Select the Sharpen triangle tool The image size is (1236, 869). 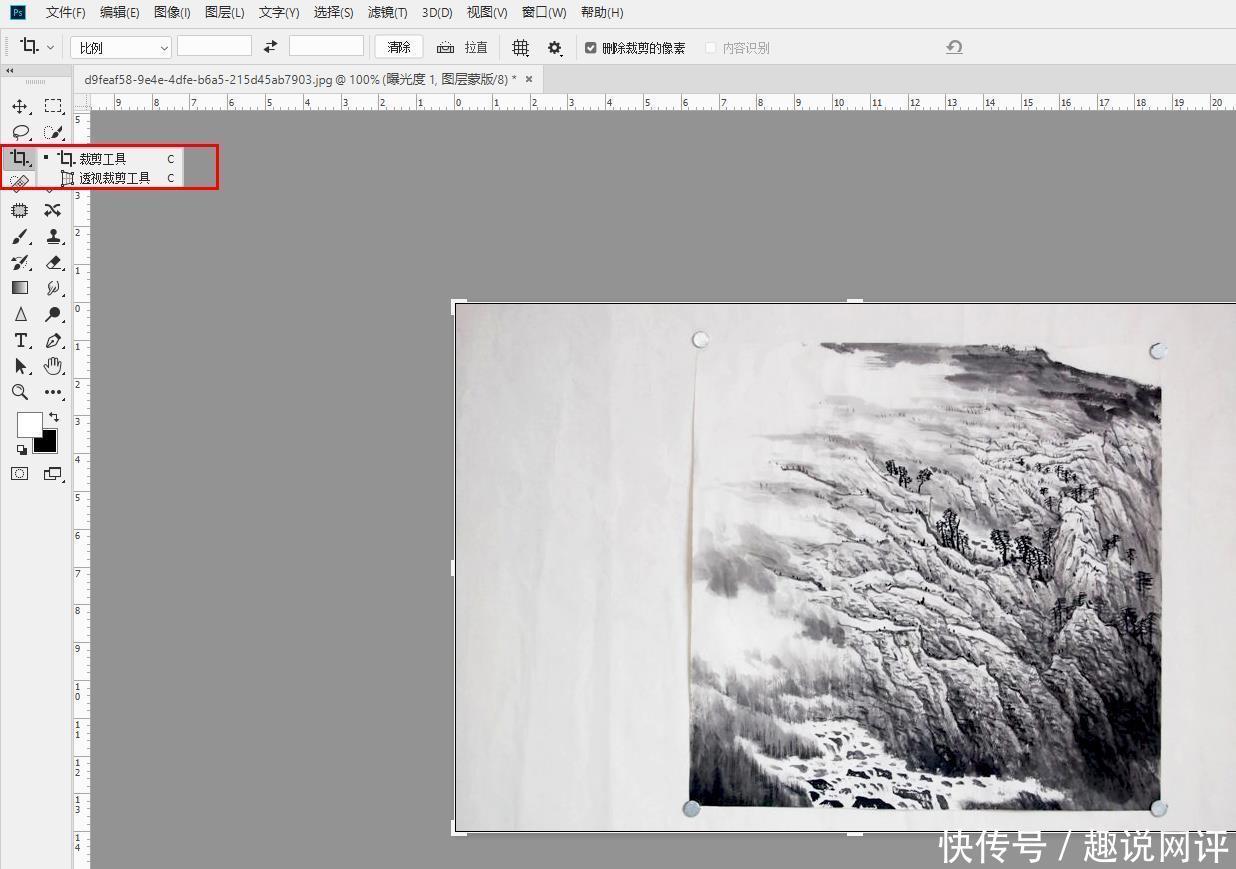pos(20,314)
